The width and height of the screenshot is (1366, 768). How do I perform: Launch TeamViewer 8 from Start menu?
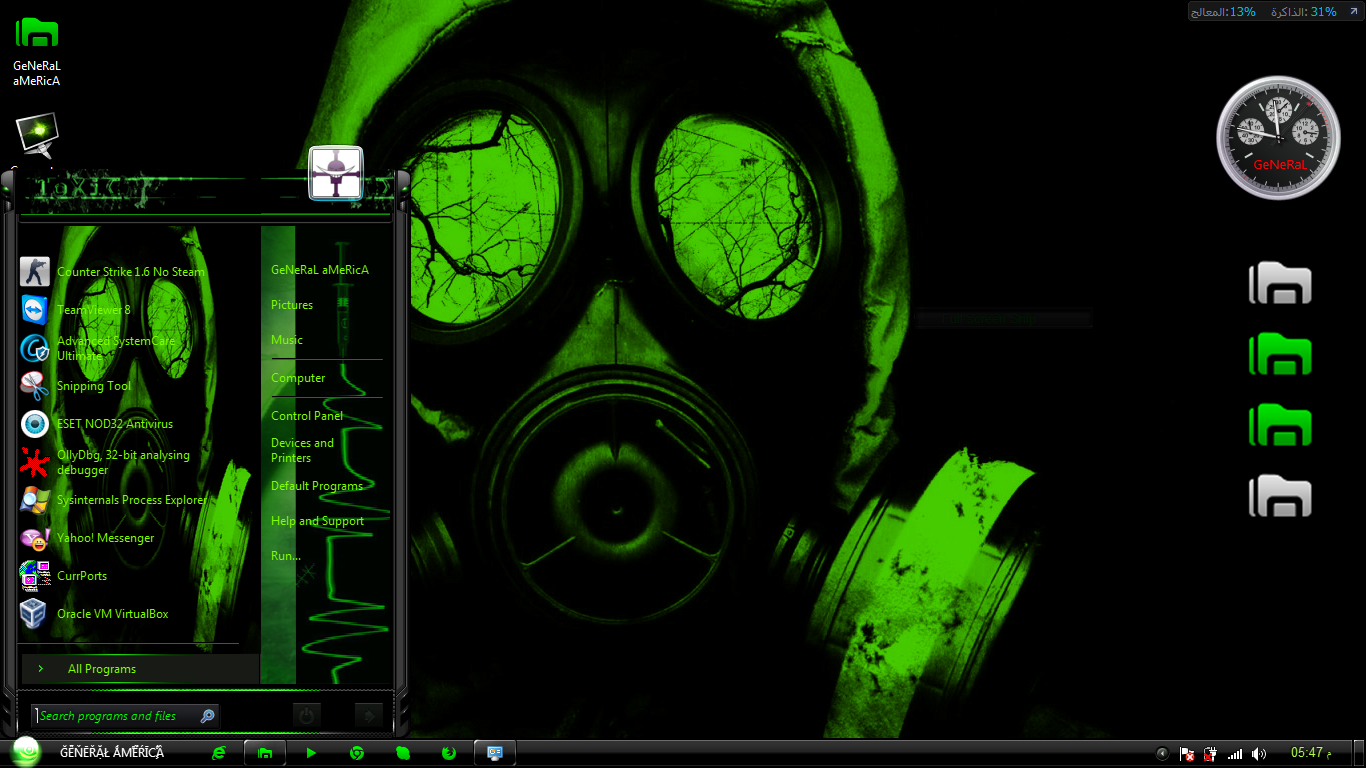[93, 310]
